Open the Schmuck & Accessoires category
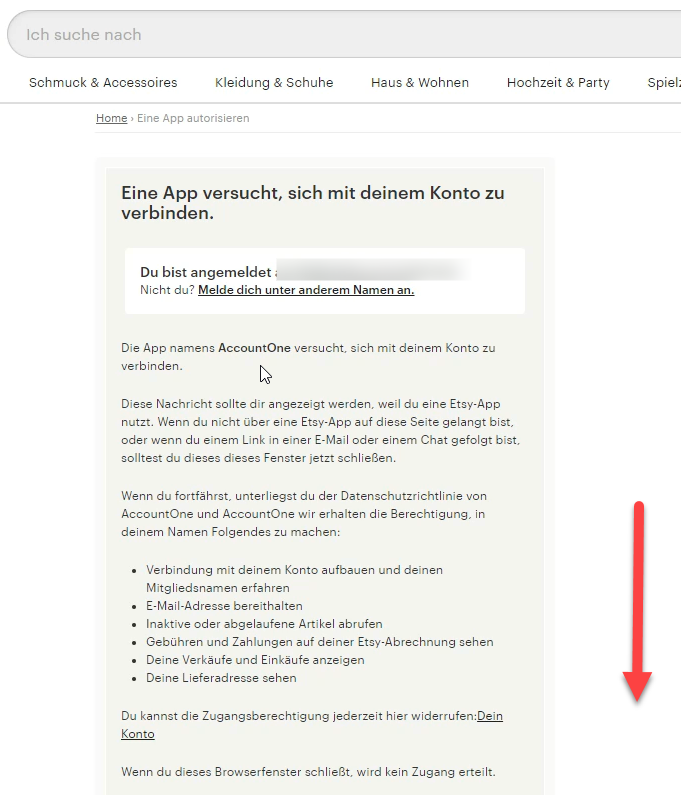 103,83
